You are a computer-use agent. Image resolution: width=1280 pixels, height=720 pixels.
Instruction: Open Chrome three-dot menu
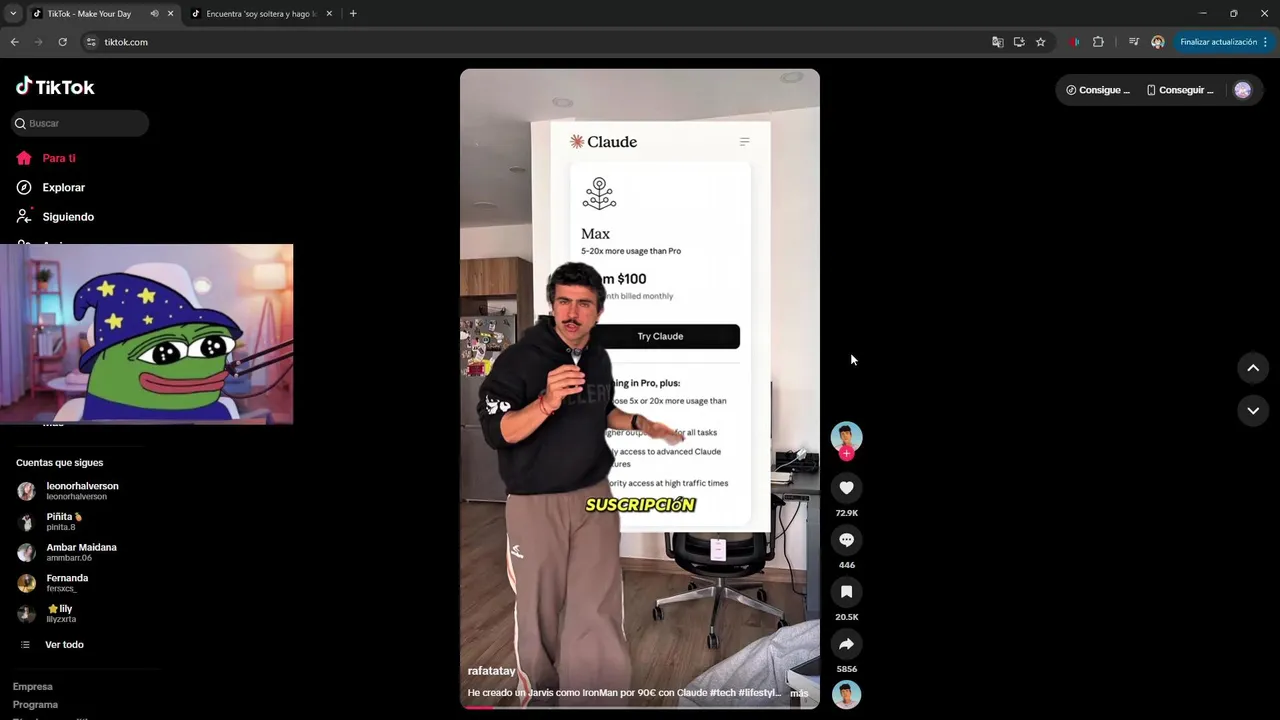[x=1265, y=42]
